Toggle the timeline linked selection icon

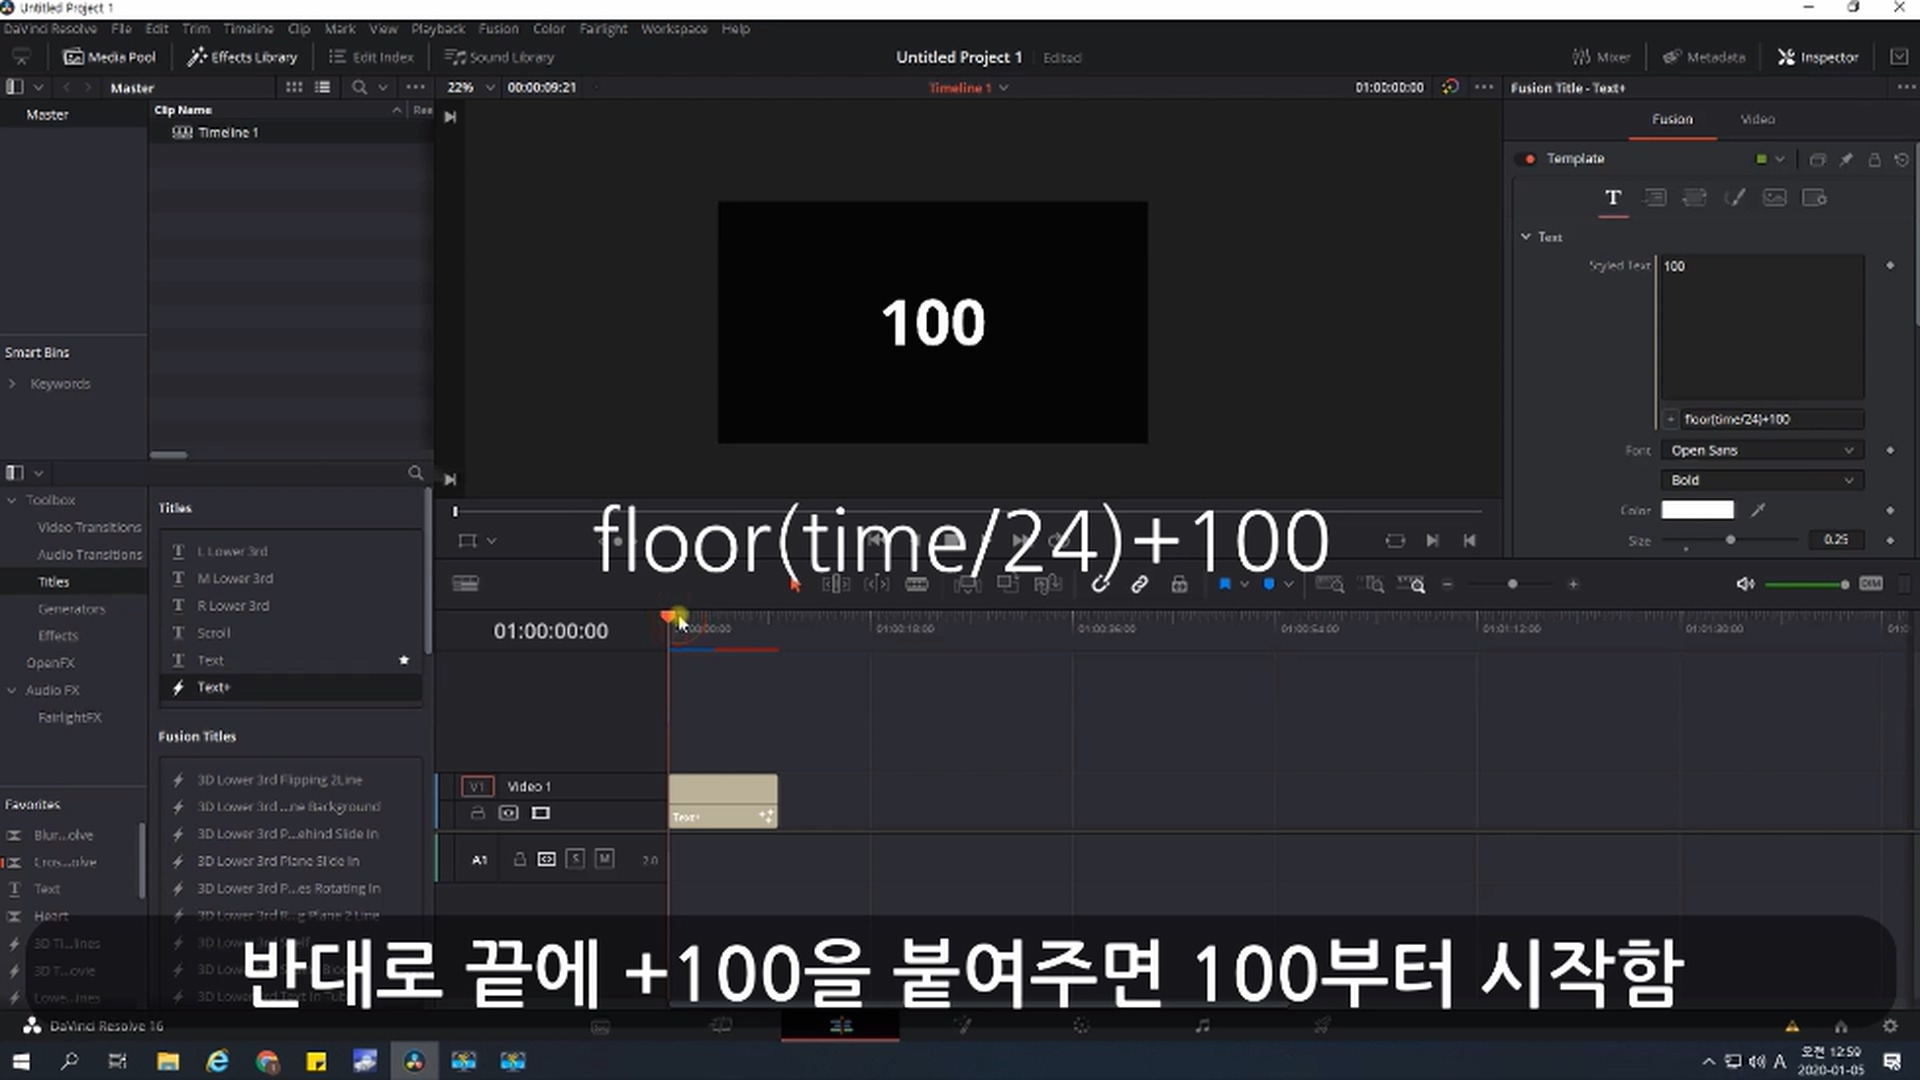[x=1139, y=585]
